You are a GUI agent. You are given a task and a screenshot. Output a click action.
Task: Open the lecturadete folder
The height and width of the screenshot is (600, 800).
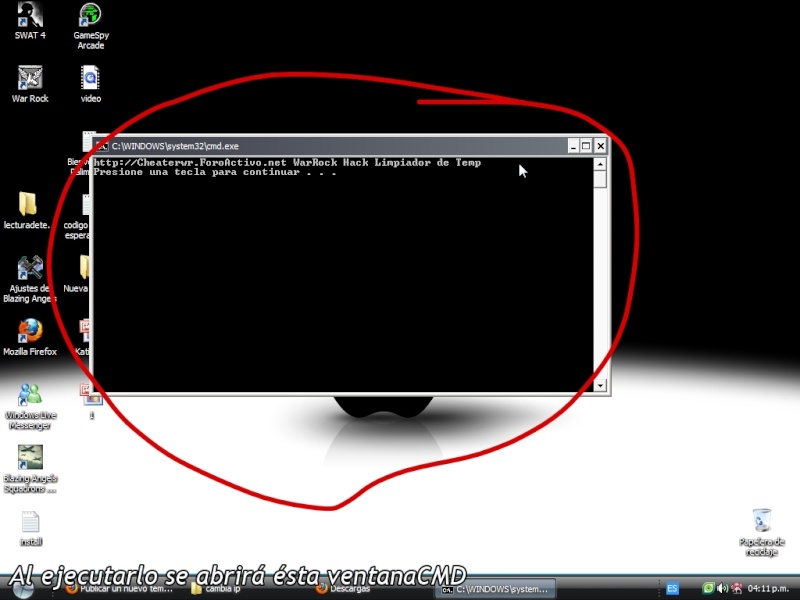(28, 210)
